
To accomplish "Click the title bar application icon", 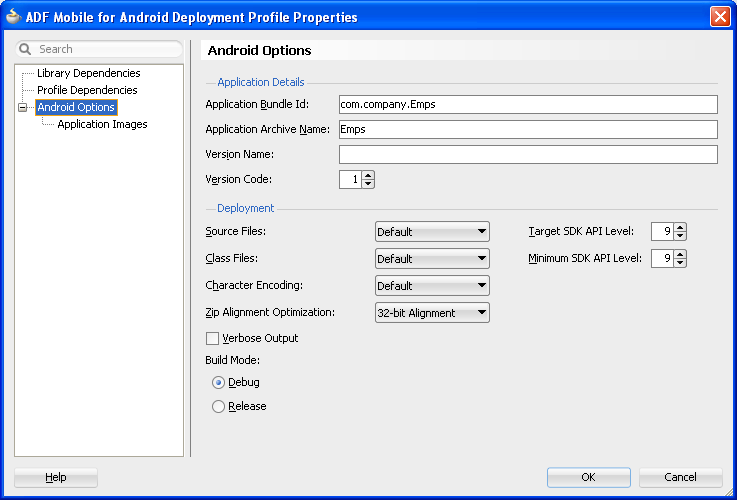I will pyautogui.click(x=13, y=16).
